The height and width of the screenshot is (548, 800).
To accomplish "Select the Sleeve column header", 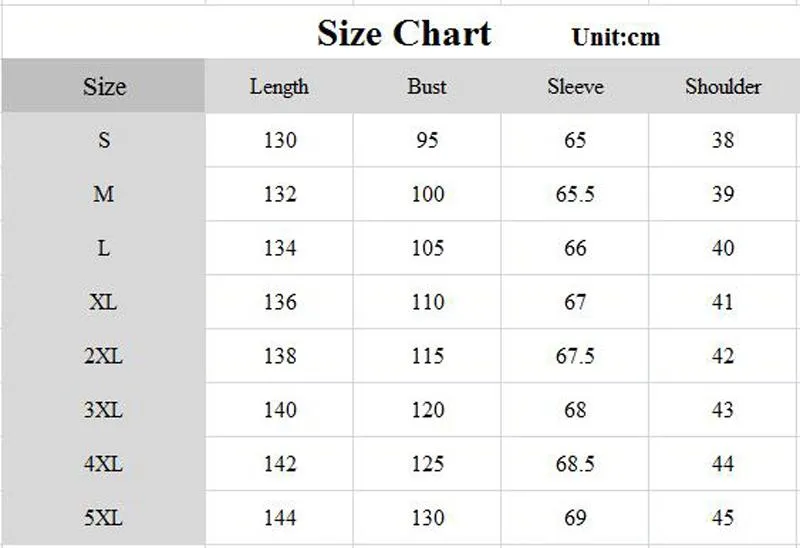I will tap(575, 86).
